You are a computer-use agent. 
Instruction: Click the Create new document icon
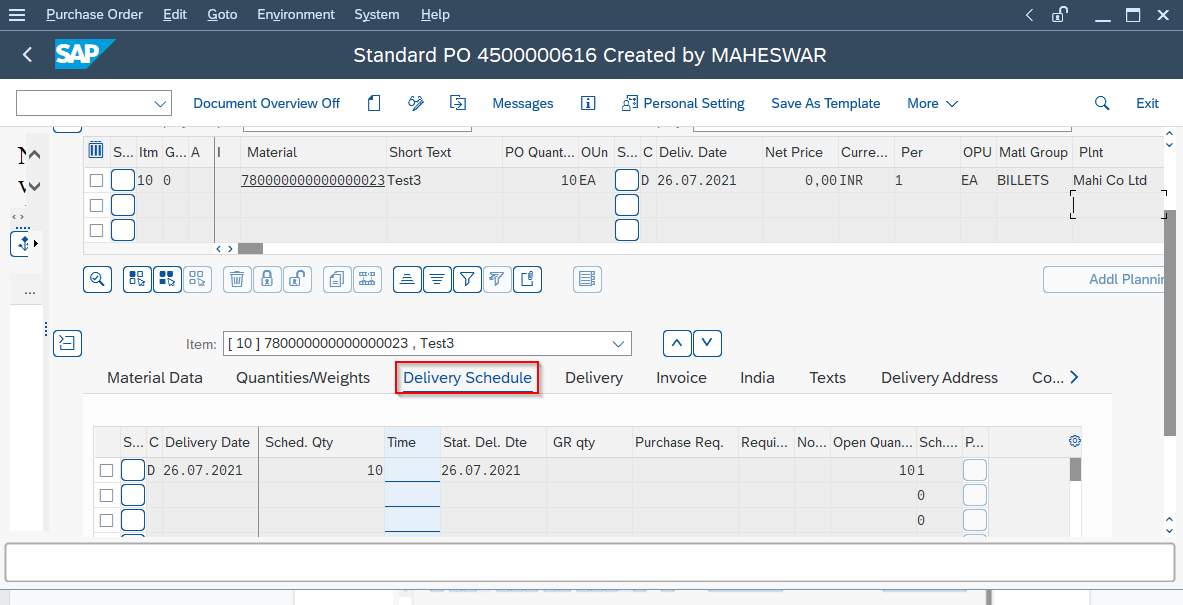tap(374, 103)
